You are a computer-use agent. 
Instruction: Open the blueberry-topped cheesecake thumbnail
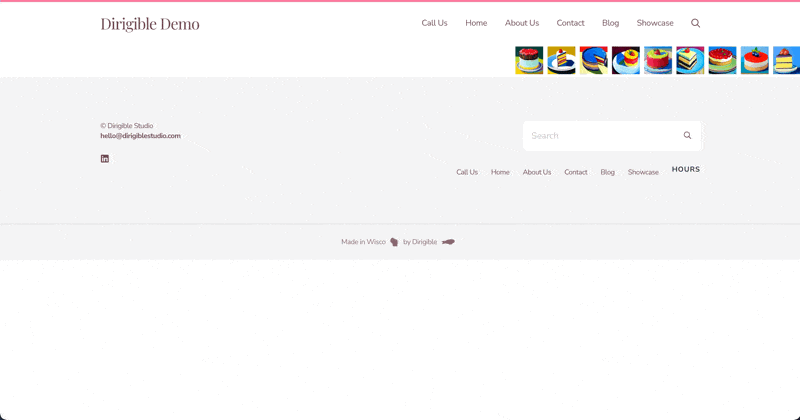click(x=755, y=60)
